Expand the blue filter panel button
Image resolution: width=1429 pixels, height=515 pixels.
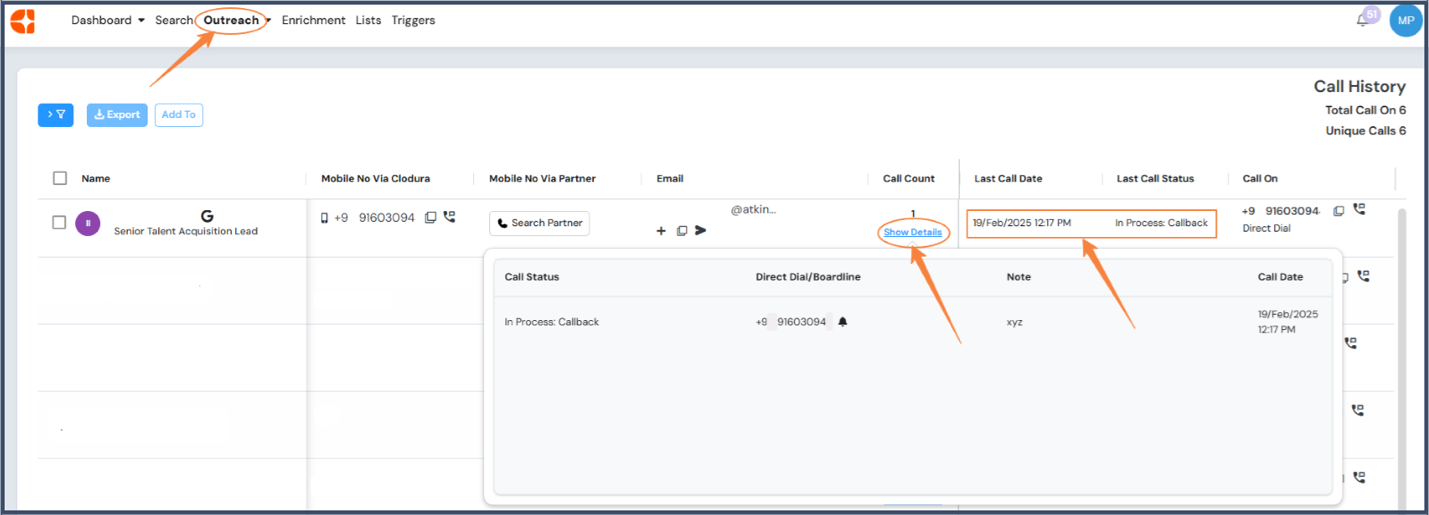tap(56, 115)
